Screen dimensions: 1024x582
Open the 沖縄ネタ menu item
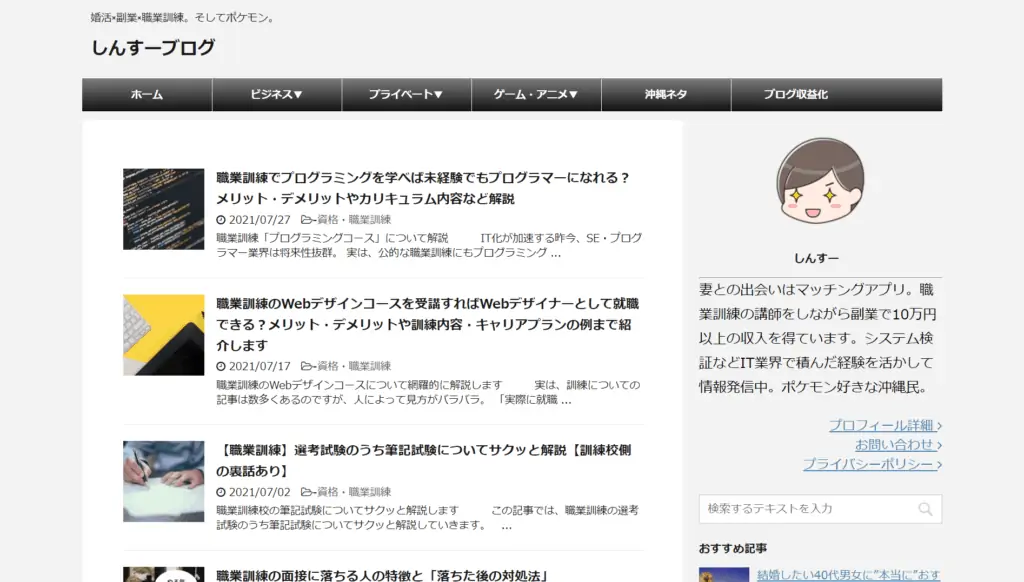pyautogui.click(x=666, y=95)
